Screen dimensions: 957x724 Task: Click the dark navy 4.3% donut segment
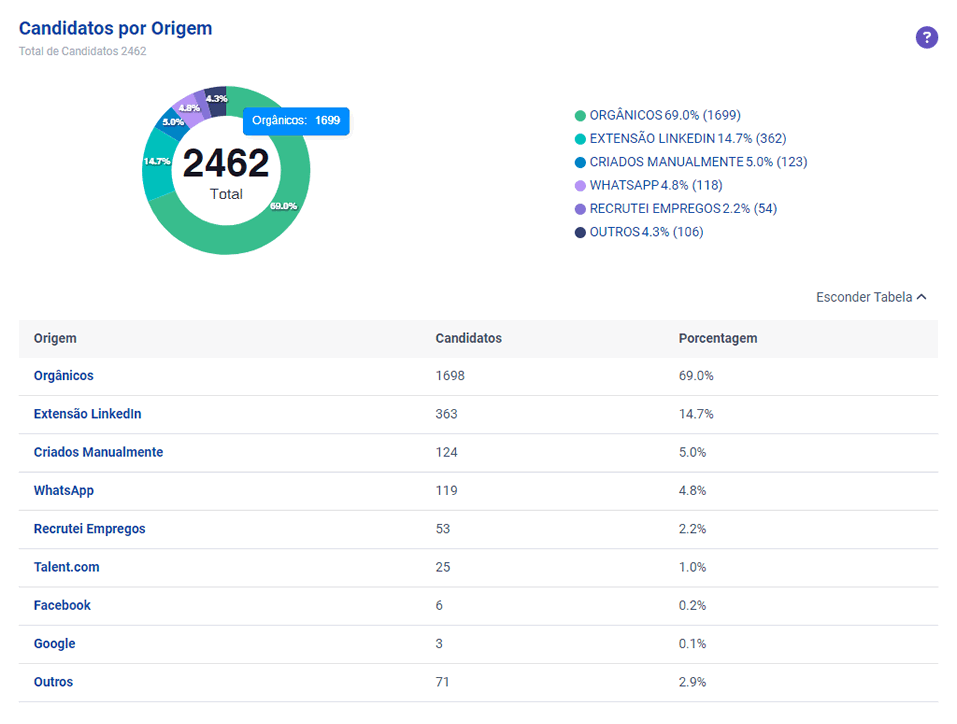click(x=217, y=100)
